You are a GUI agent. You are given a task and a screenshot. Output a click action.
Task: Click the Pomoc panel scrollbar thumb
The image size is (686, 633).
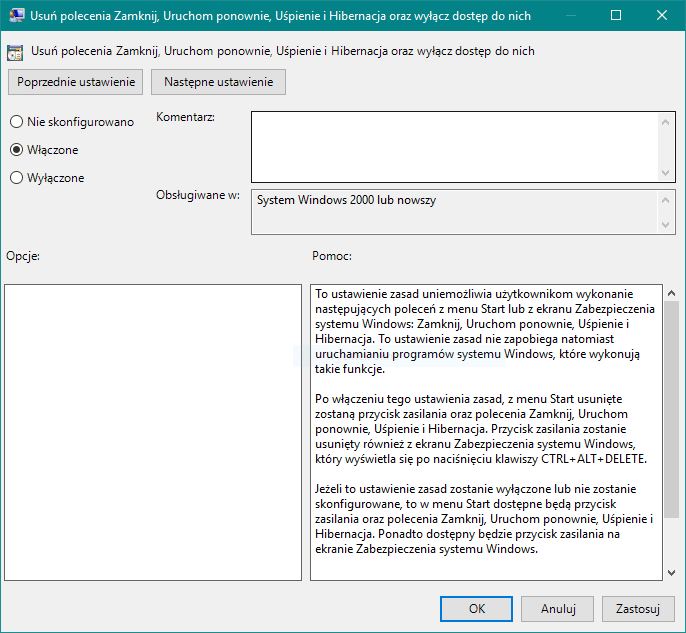coord(672,409)
